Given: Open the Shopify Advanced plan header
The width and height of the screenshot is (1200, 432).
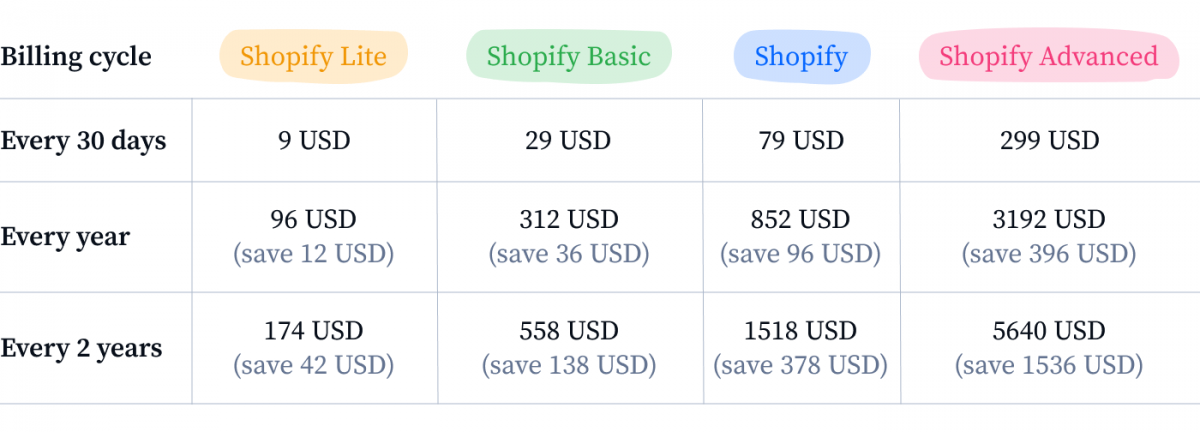Looking at the screenshot, I should tap(1049, 56).
